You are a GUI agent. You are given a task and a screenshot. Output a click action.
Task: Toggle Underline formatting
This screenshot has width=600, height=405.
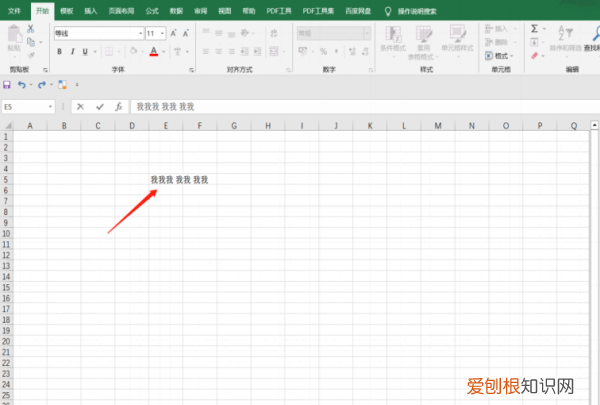click(85, 51)
